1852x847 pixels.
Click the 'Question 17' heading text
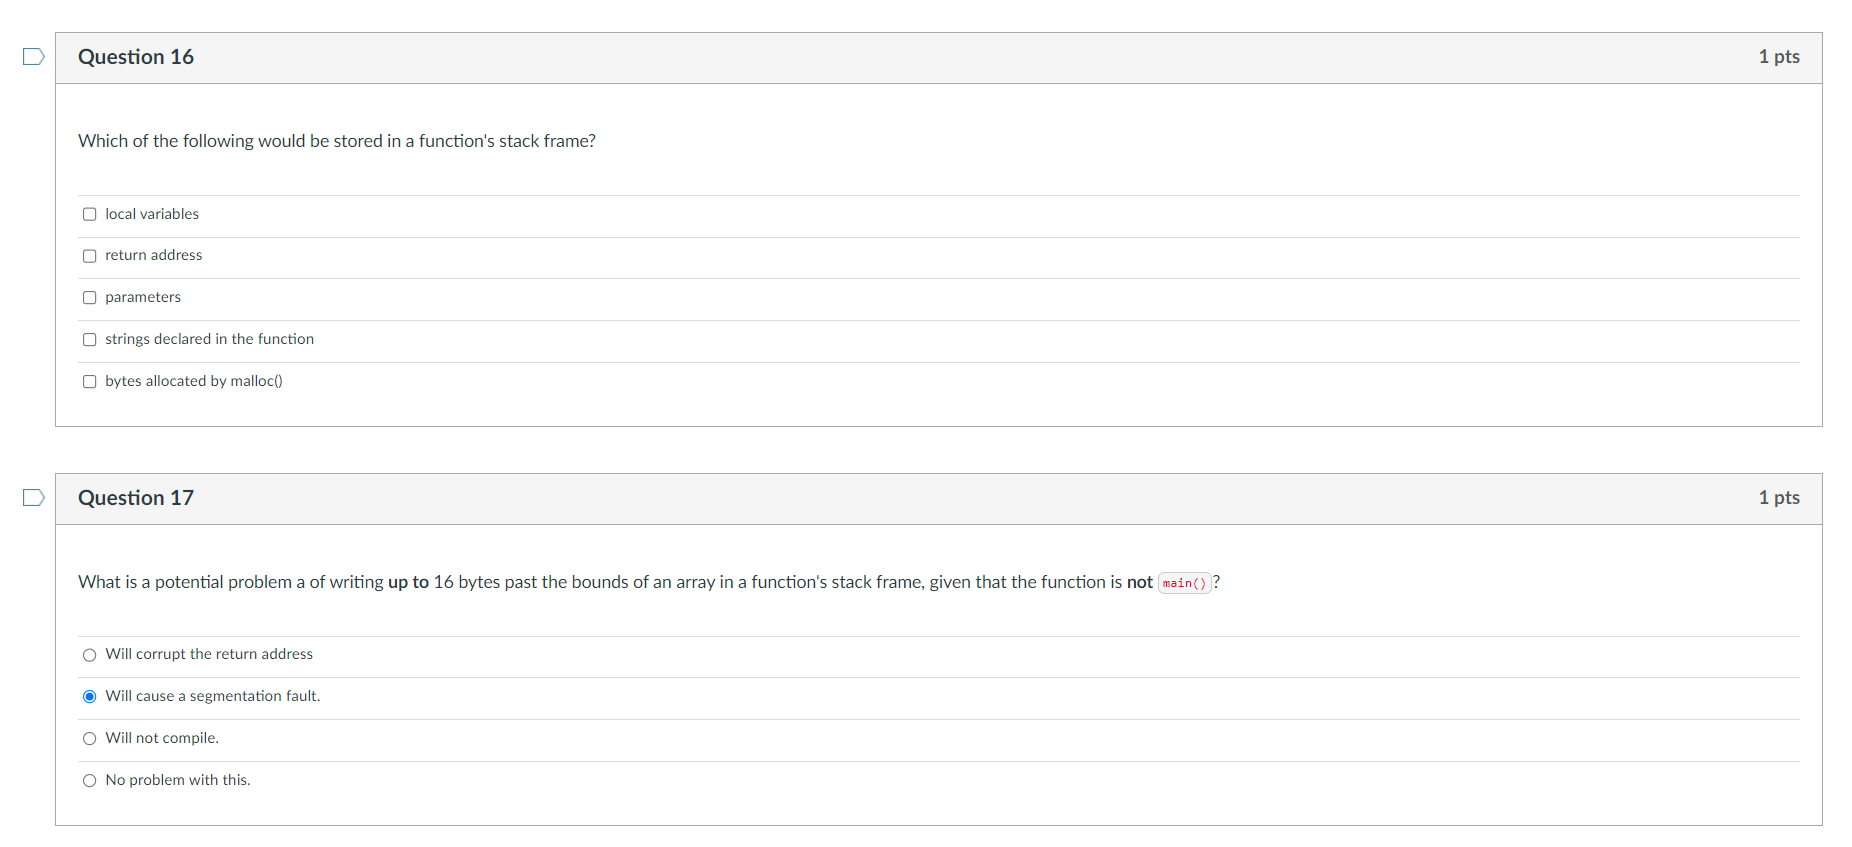click(136, 498)
